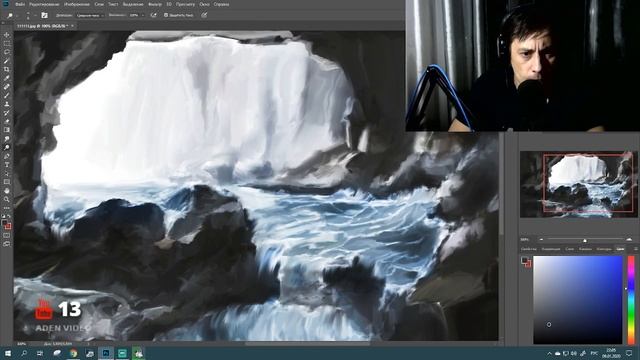Open the Слои menu
The width and height of the screenshot is (640, 360).
99,4
